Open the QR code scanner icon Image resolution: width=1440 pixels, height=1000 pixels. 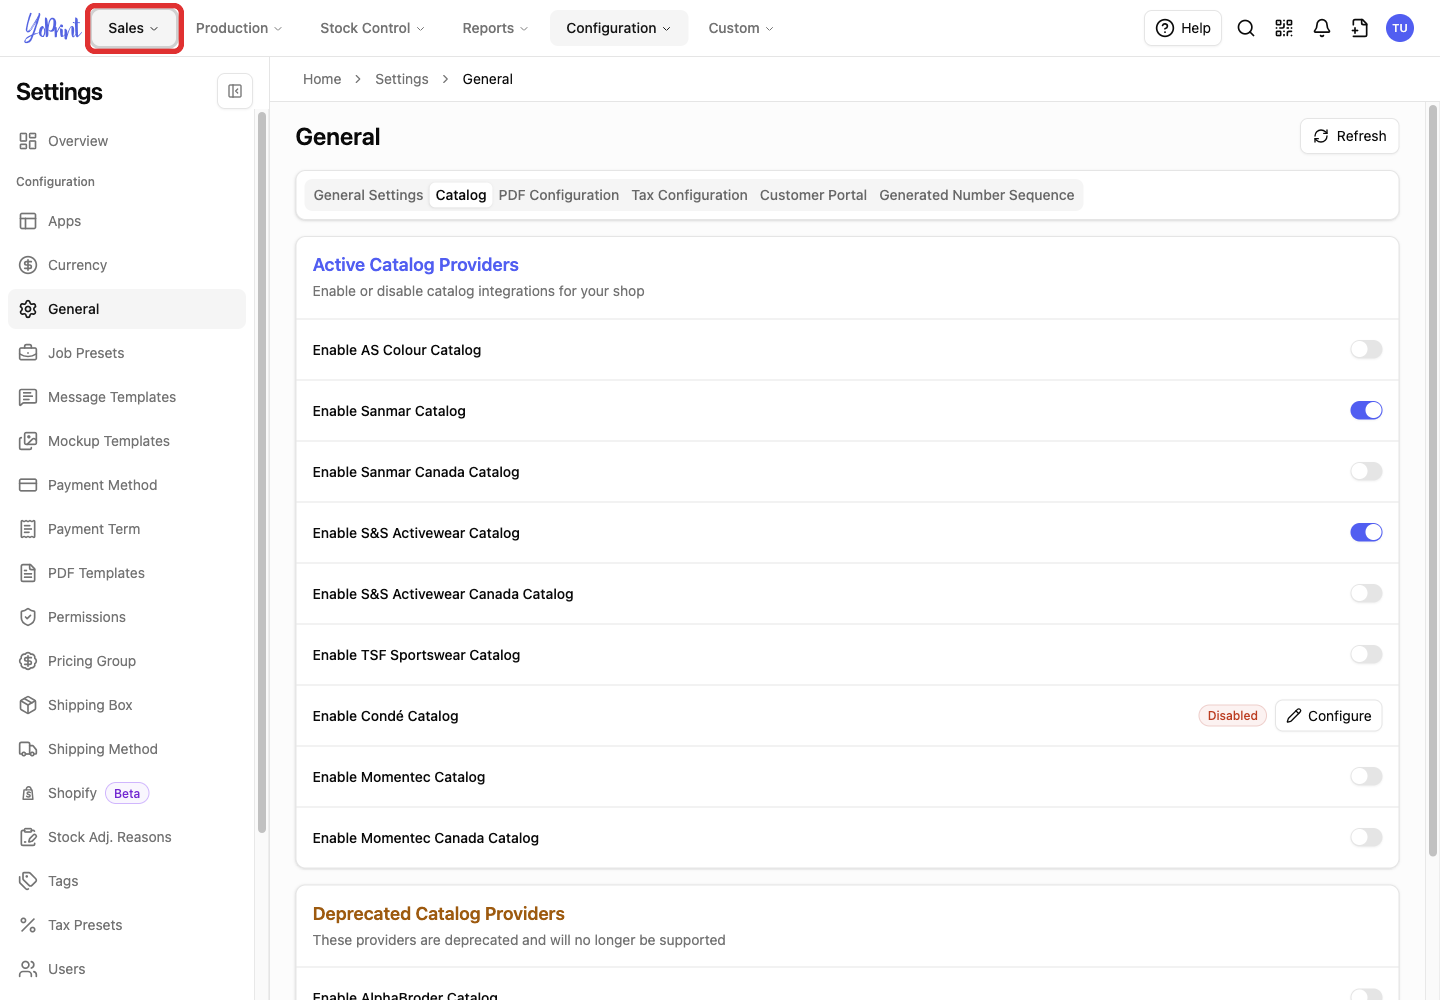[x=1284, y=28]
